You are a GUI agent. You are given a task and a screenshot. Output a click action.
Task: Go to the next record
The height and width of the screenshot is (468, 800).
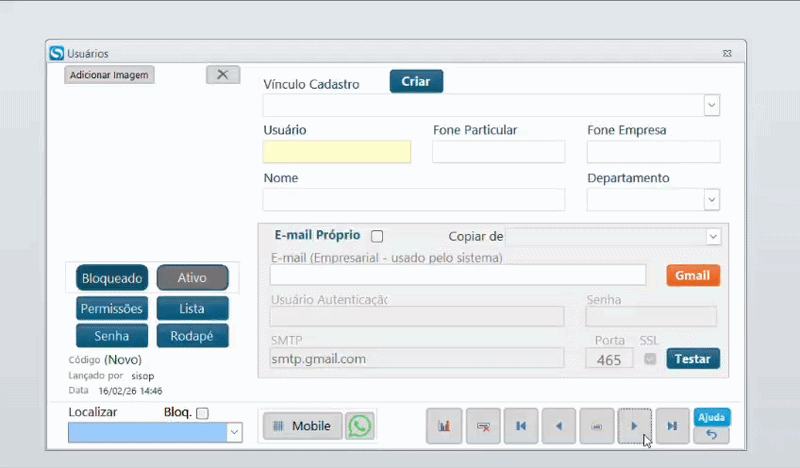tap(635, 426)
